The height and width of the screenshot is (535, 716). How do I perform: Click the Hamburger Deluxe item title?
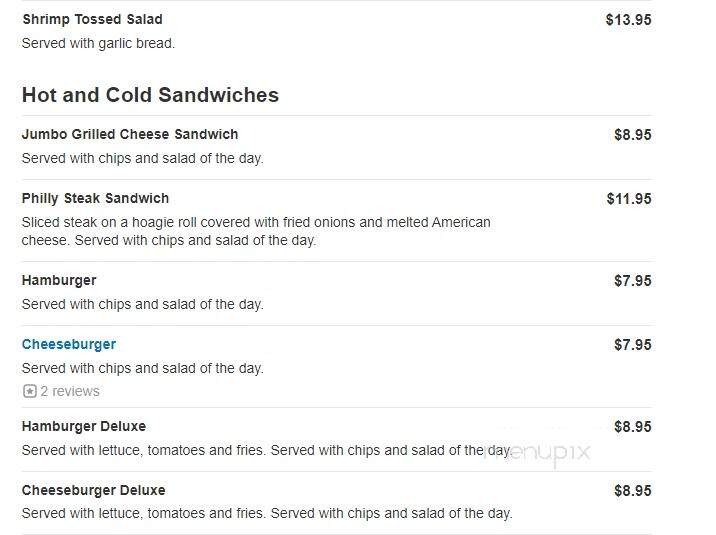click(84, 426)
